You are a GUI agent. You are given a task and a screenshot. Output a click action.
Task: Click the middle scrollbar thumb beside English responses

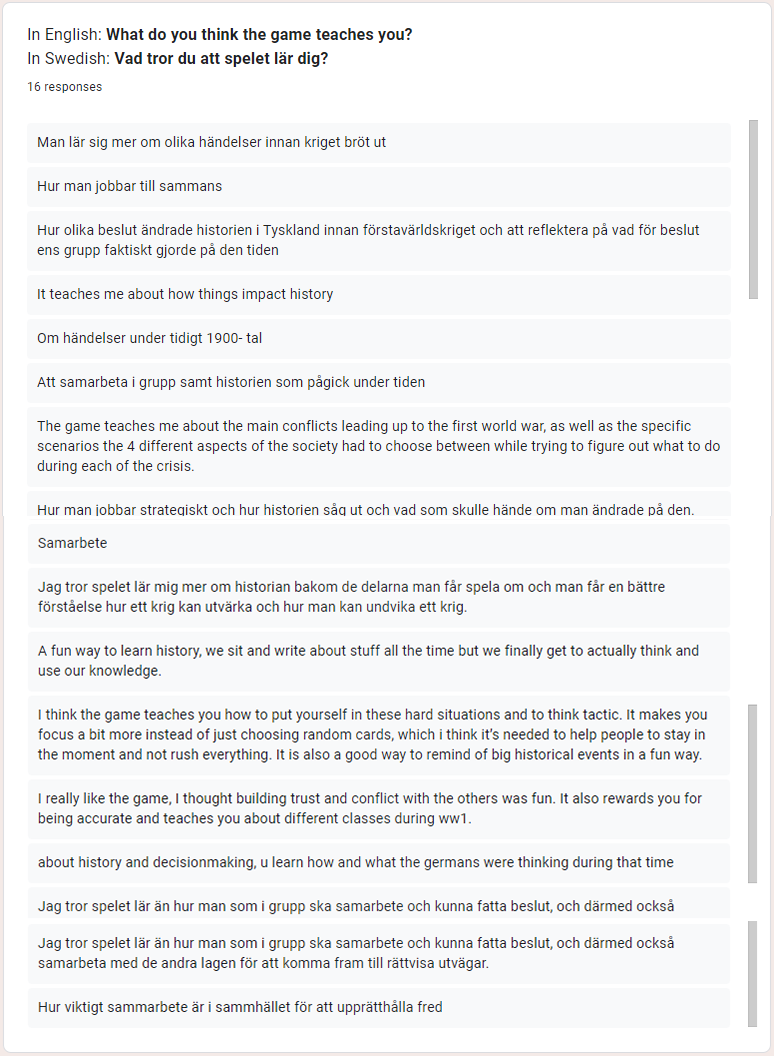tap(752, 793)
